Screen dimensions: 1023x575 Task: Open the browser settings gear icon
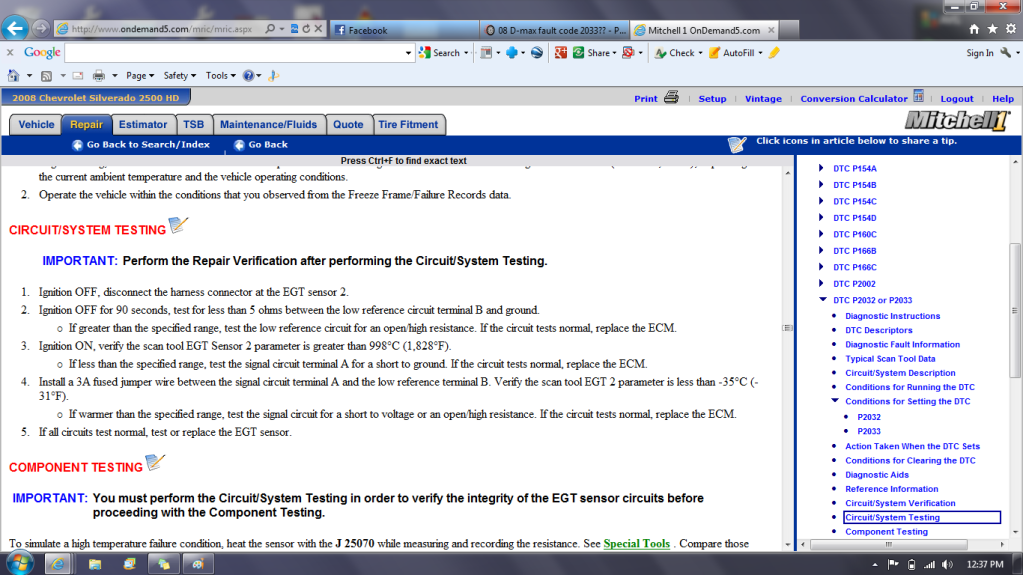1011,29
